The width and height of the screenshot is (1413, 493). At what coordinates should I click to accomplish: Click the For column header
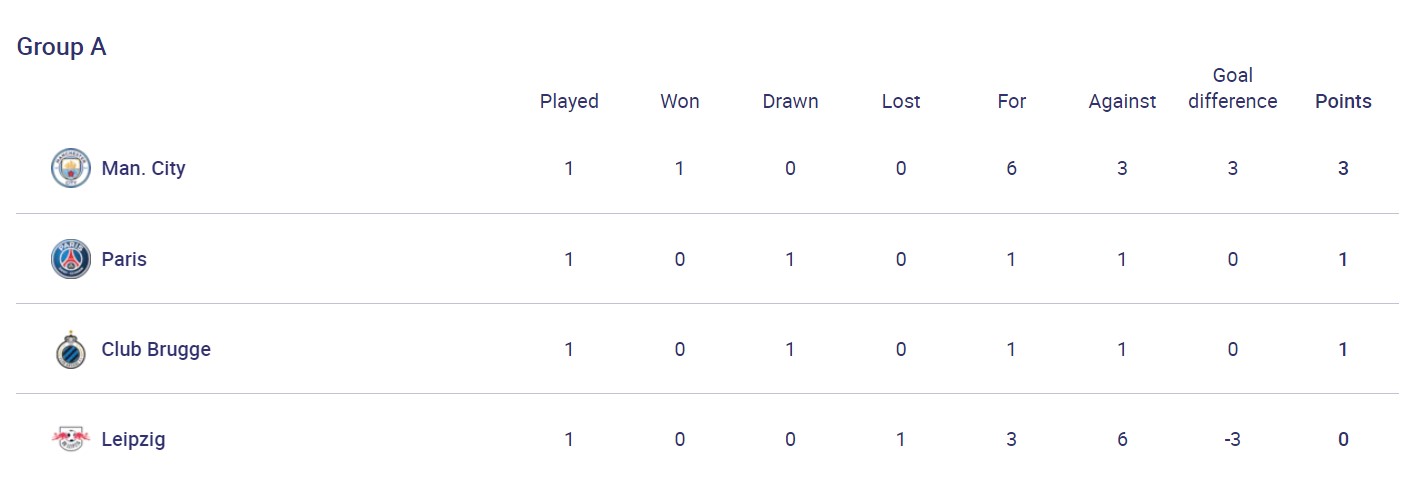1012,101
